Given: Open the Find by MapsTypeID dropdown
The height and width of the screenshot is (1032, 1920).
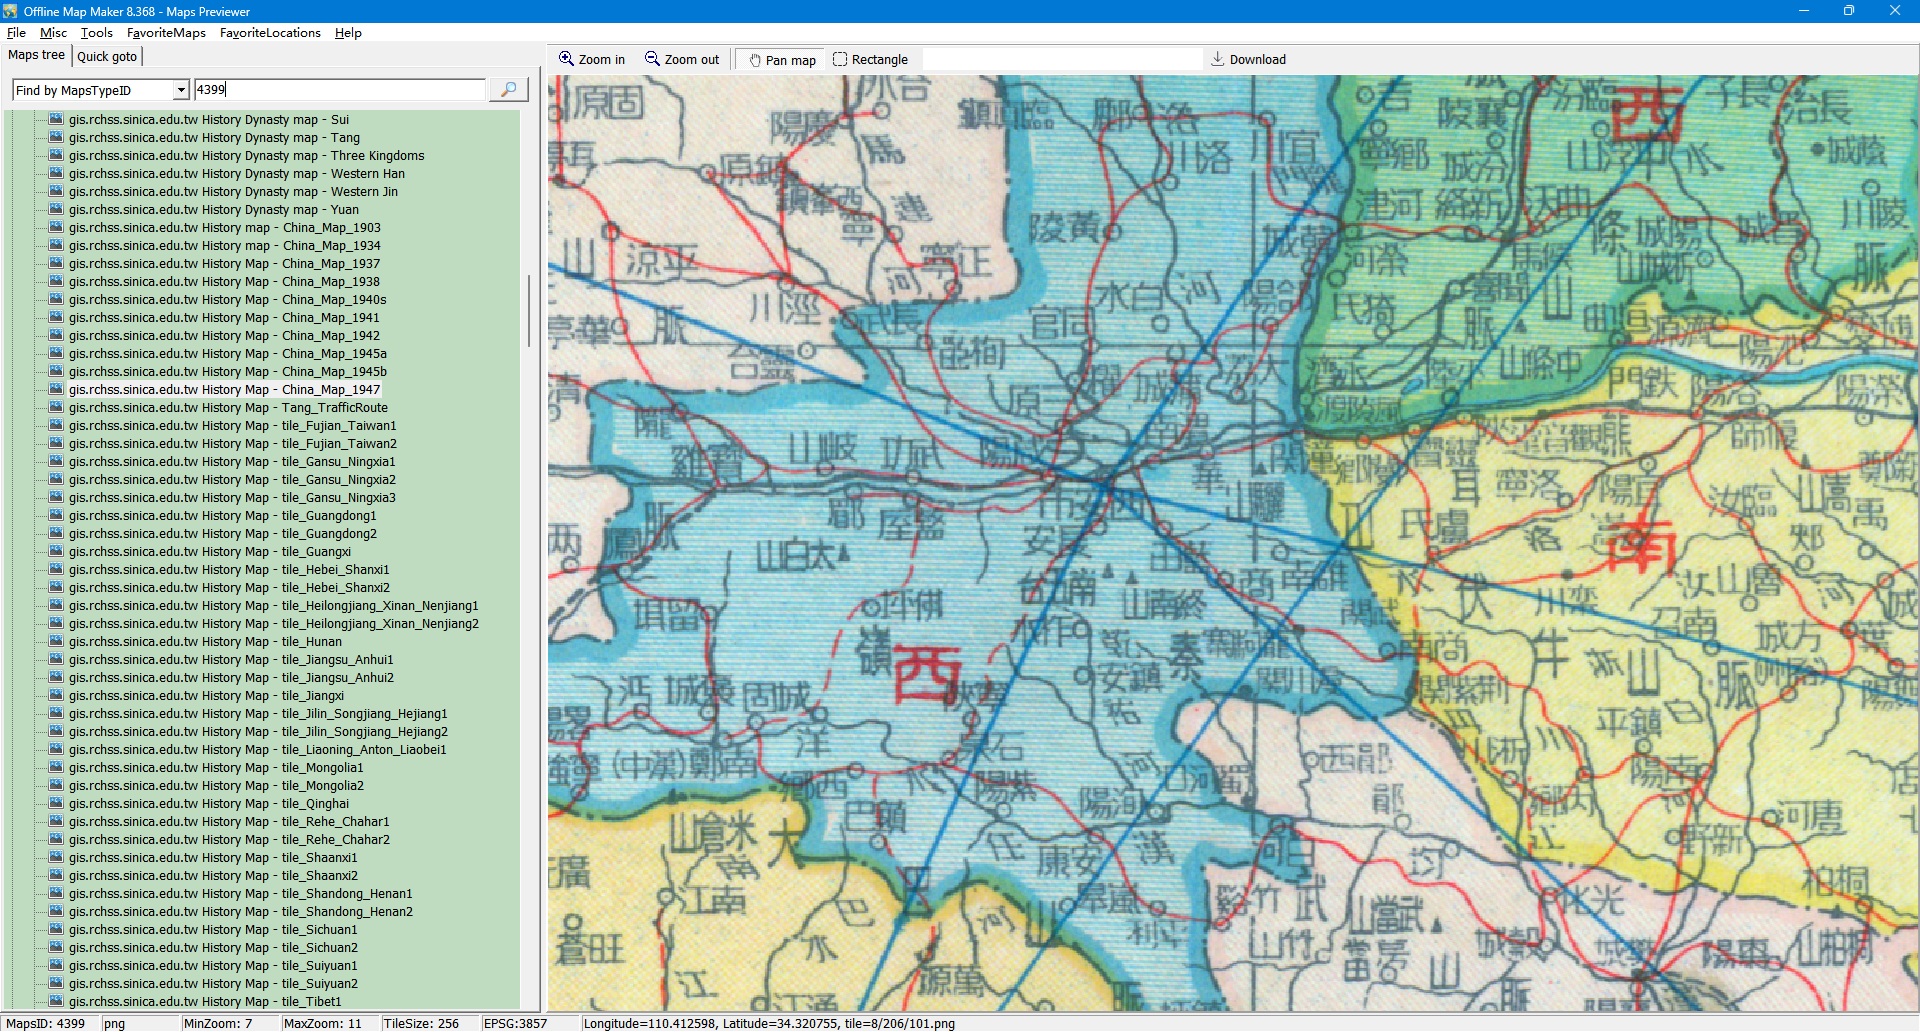Looking at the screenshot, I should point(181,90).
